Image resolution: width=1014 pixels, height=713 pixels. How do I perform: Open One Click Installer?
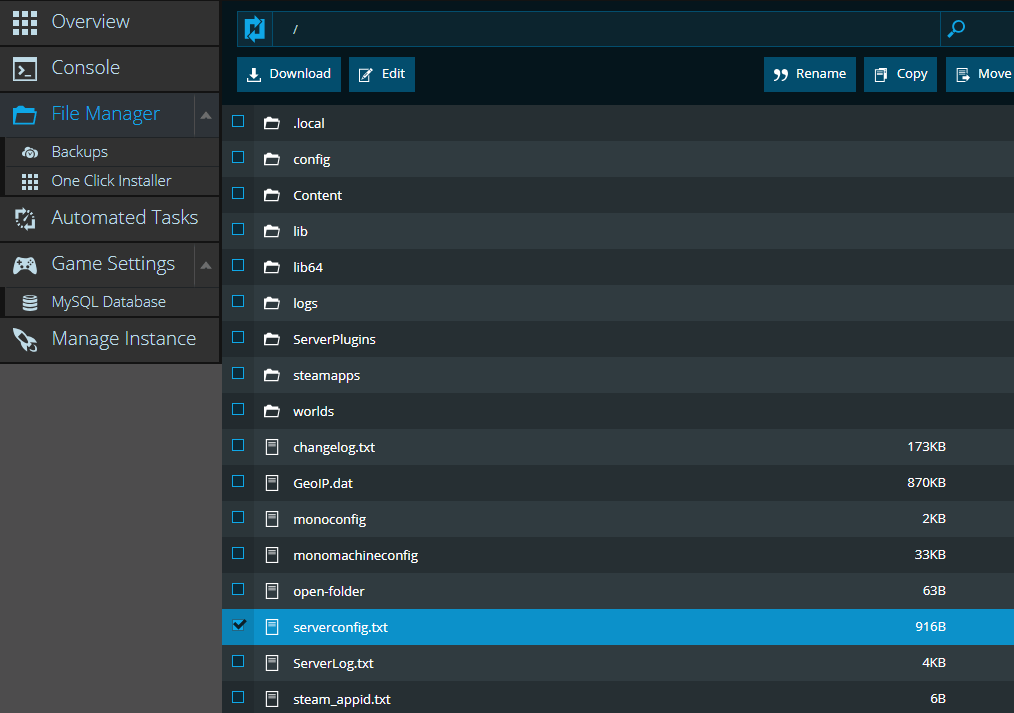[112, 182]
